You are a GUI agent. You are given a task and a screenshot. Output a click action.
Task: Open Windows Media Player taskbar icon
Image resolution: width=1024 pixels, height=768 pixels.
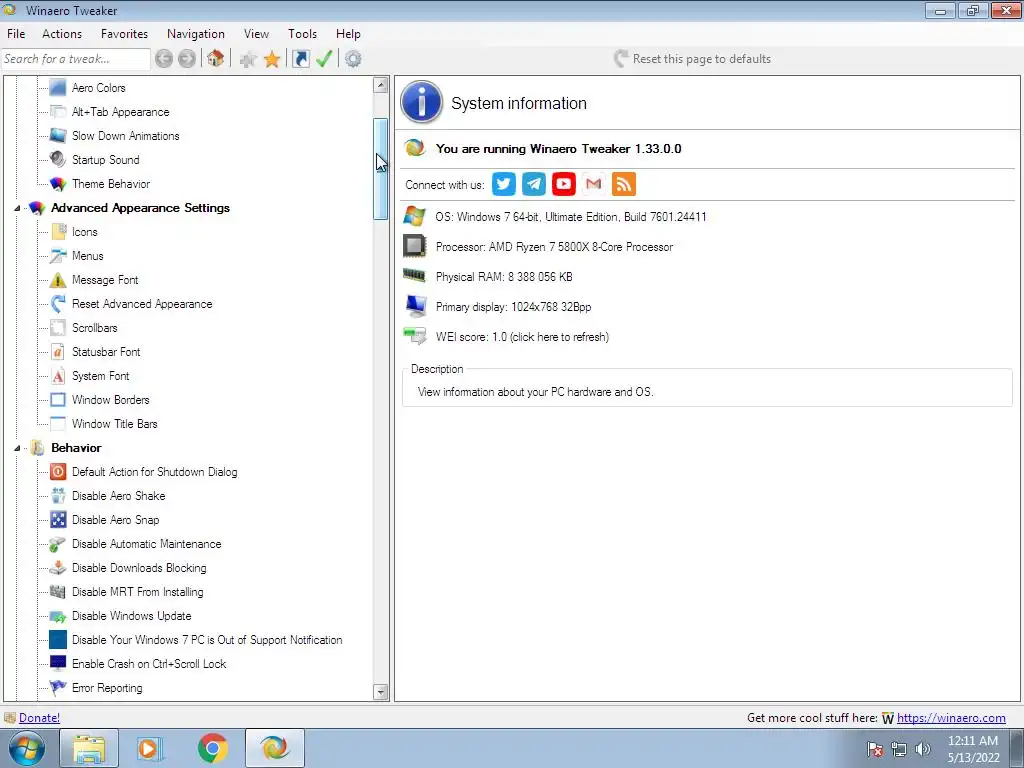[x=150, y=748]
